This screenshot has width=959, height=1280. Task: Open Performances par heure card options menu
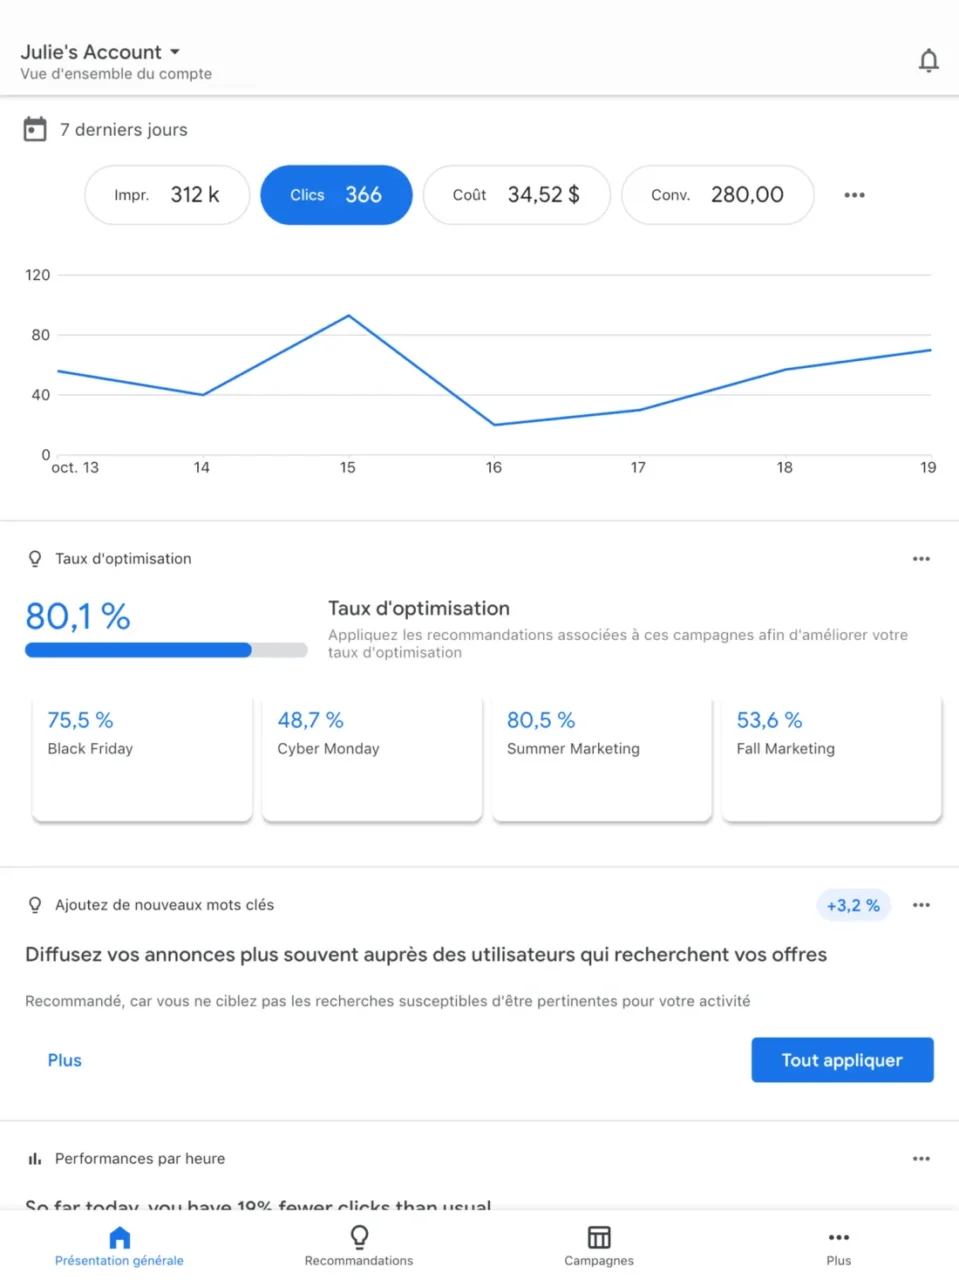point(921,1159)
